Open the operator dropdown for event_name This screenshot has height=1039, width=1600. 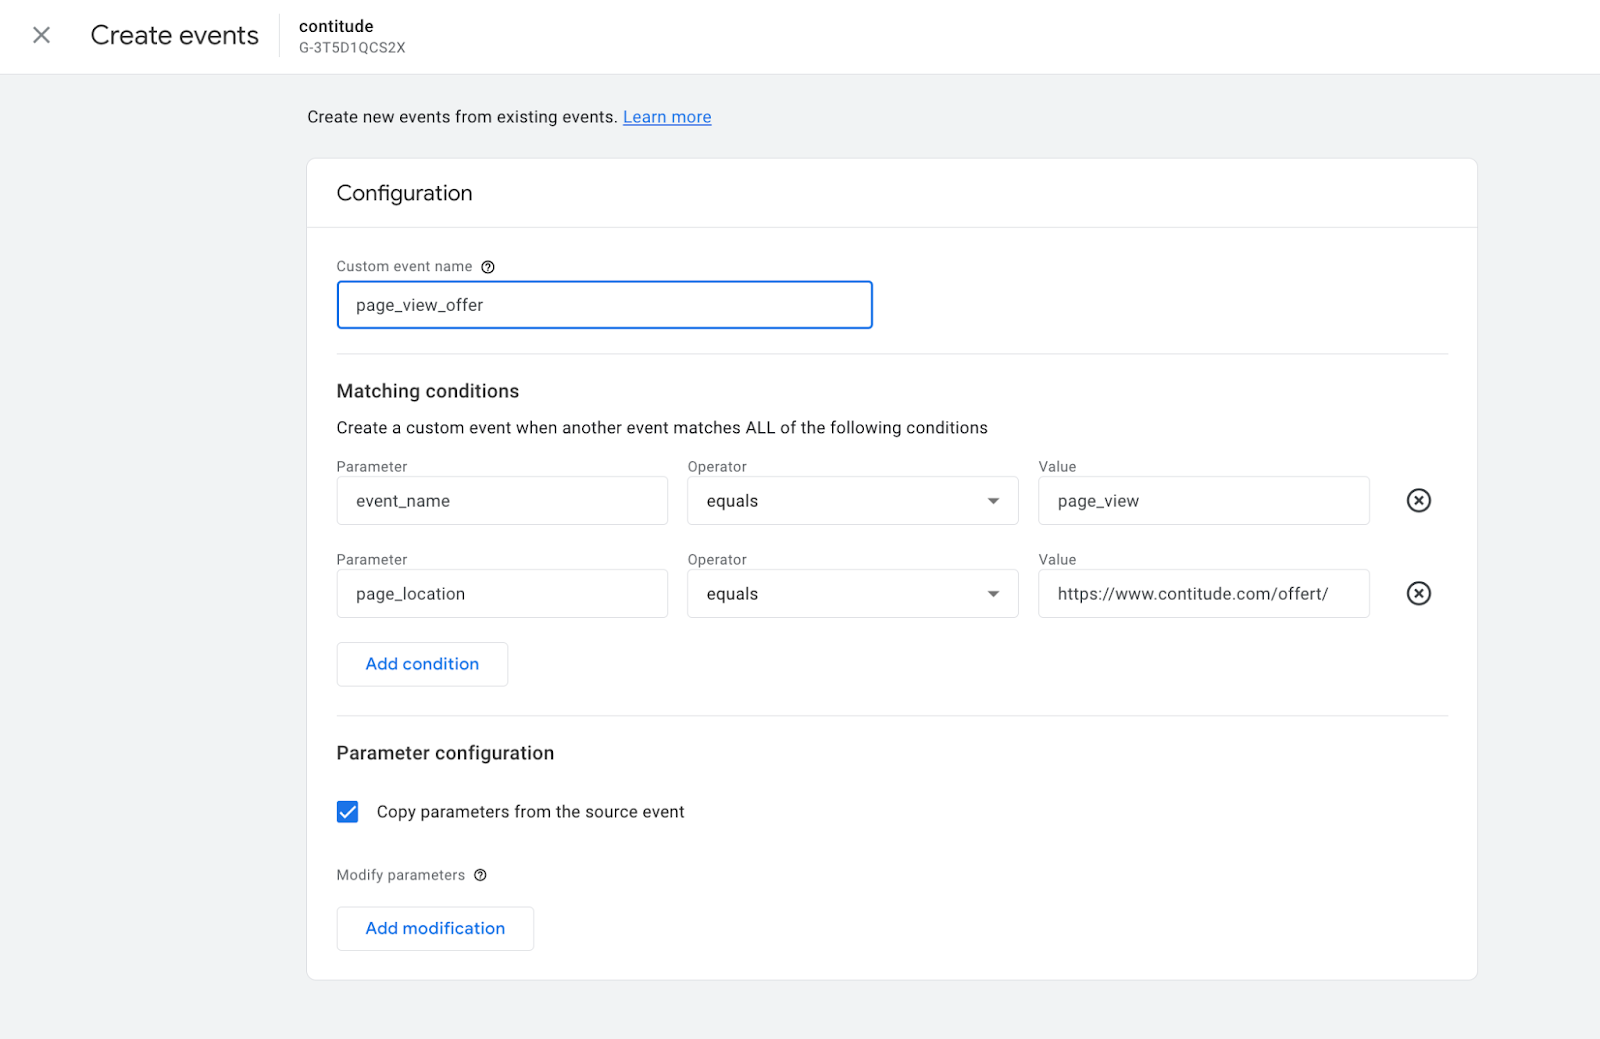852,501
